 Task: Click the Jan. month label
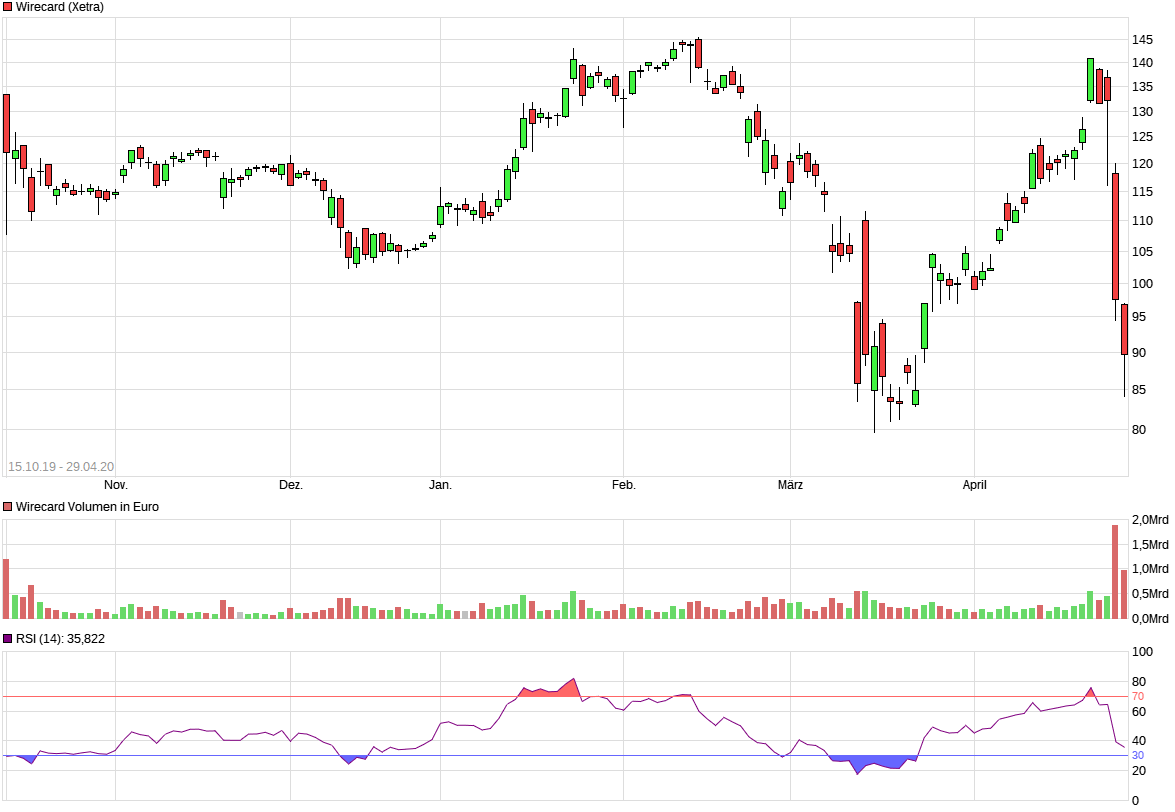click(441, 485)
